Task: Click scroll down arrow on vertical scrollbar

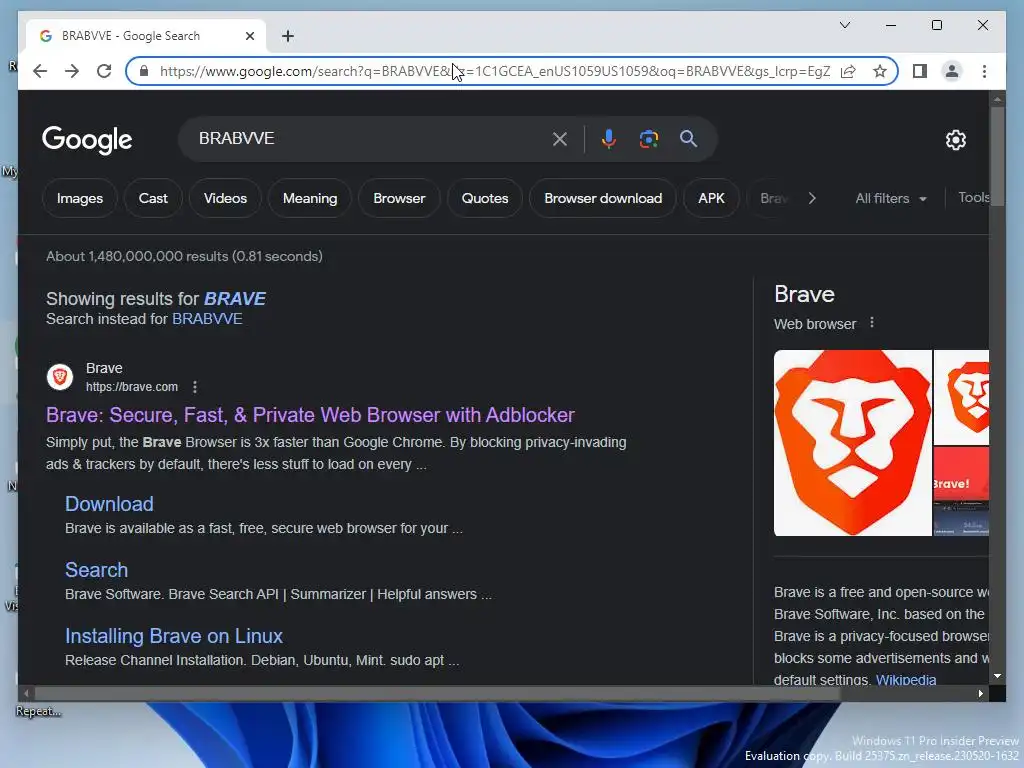Action: 997,677
